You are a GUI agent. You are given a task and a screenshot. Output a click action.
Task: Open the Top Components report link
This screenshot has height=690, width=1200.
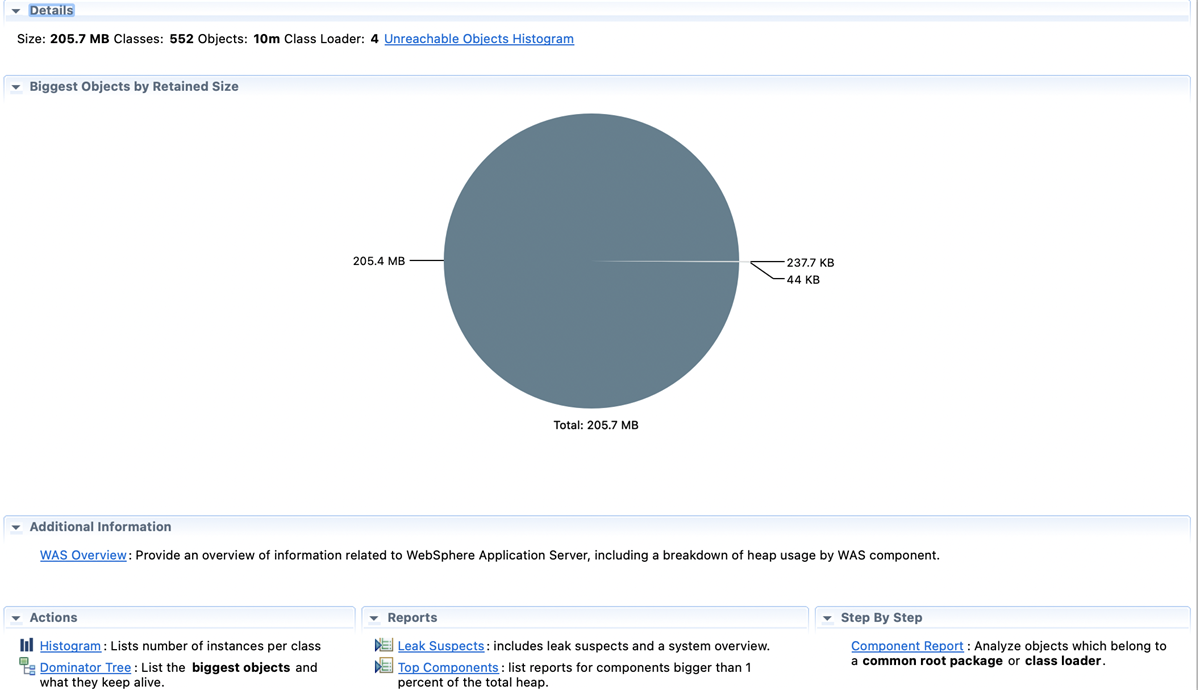click(448, 667)
